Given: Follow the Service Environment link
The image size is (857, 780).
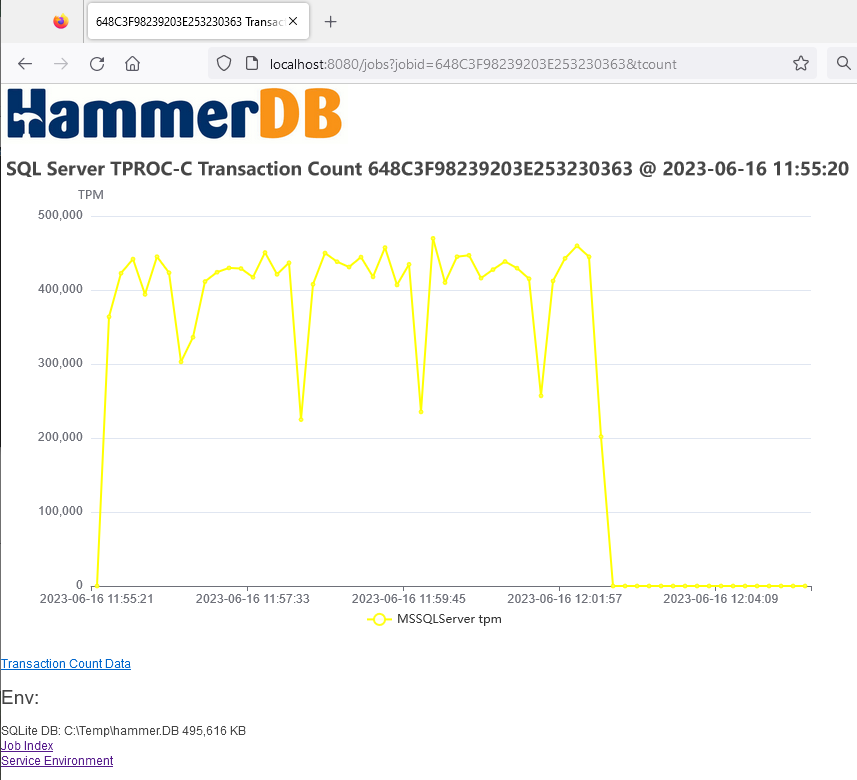Looking at the screenshot, I should [x=57, y=761].
